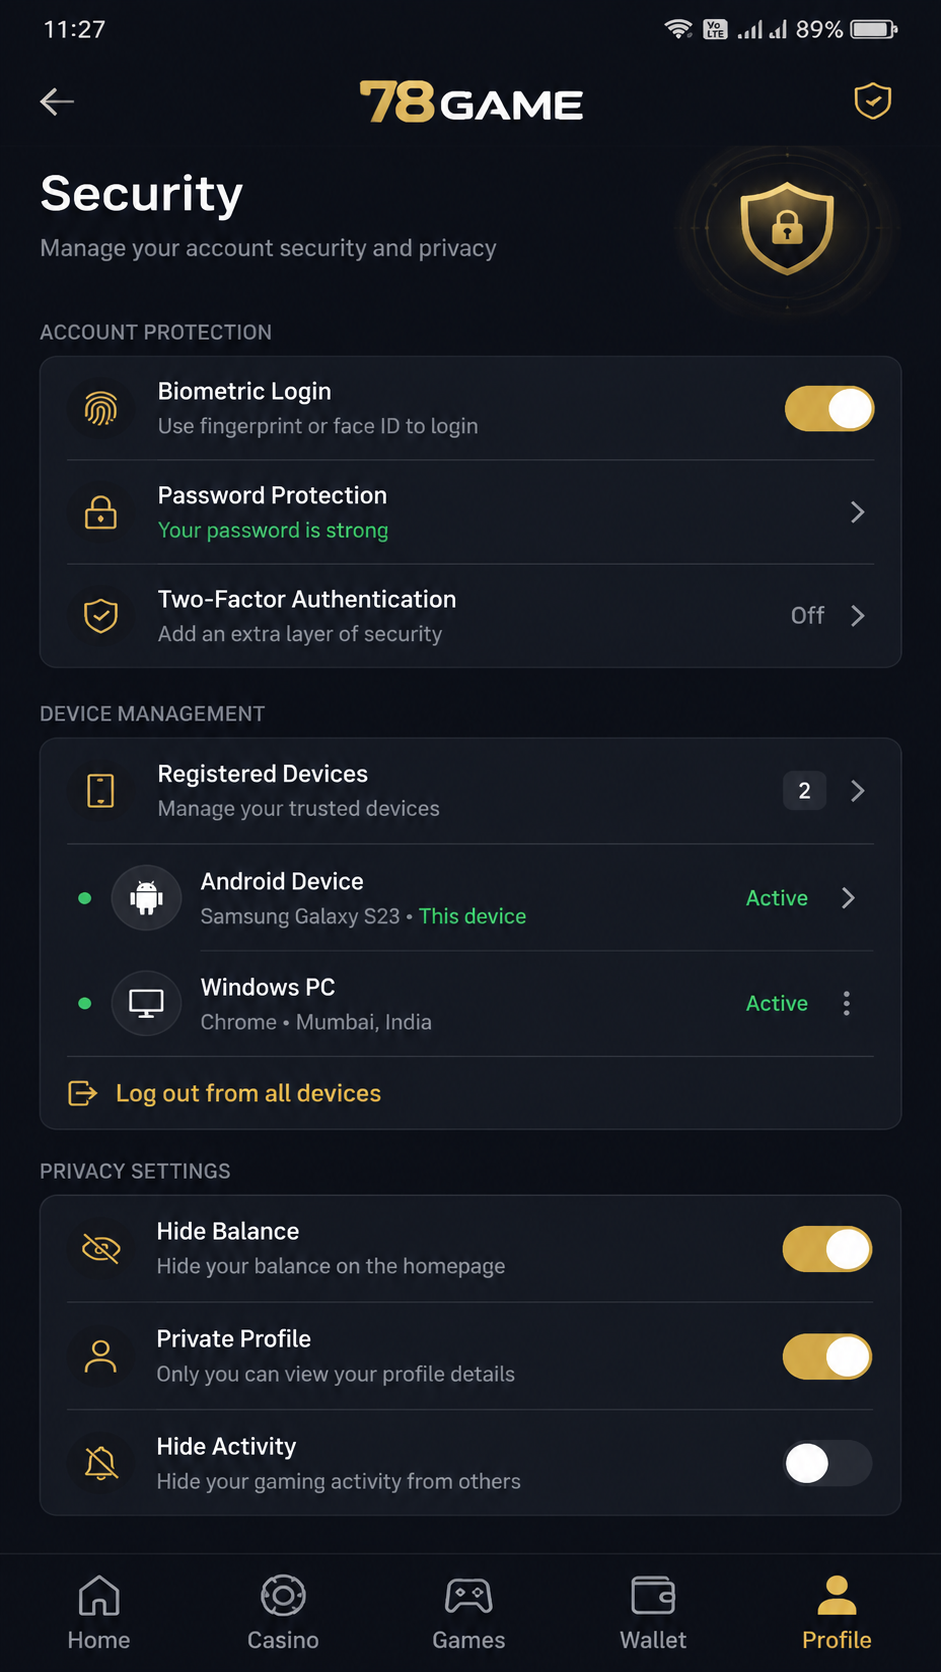This screenshot has height=1672, width=941.
Task: Tap the shield checkmark icon in header
Action: pos(872,101)
